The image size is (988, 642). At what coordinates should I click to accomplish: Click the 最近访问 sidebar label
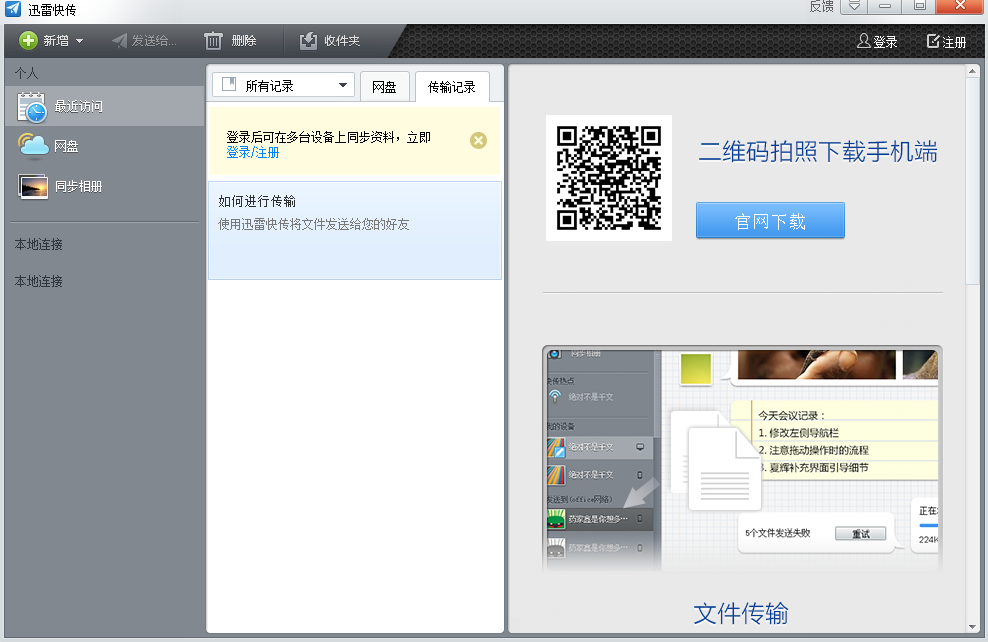(79, 106)
